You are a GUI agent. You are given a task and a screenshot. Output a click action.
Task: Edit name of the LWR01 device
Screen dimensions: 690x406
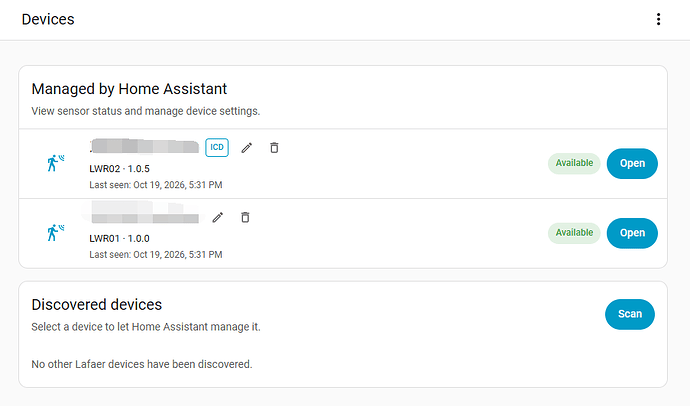pyautogui.click(x=218, y=217)
